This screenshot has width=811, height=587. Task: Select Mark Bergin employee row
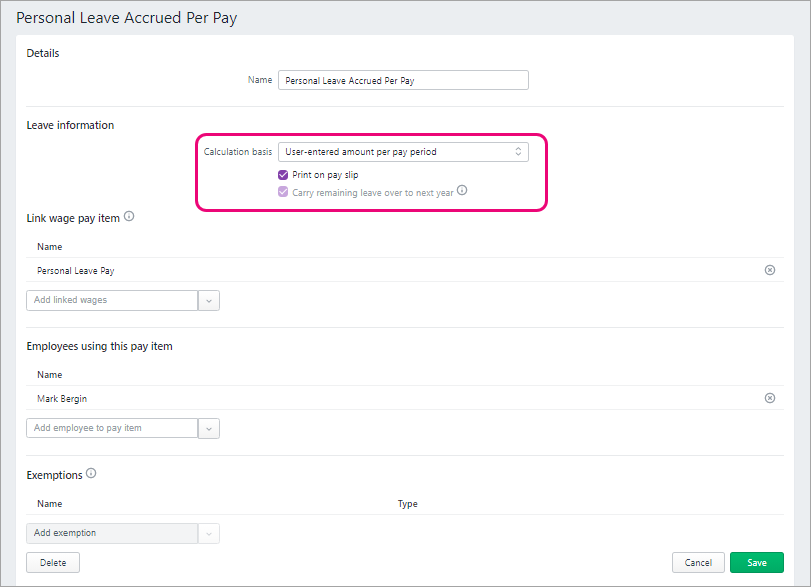click(64, 398)
